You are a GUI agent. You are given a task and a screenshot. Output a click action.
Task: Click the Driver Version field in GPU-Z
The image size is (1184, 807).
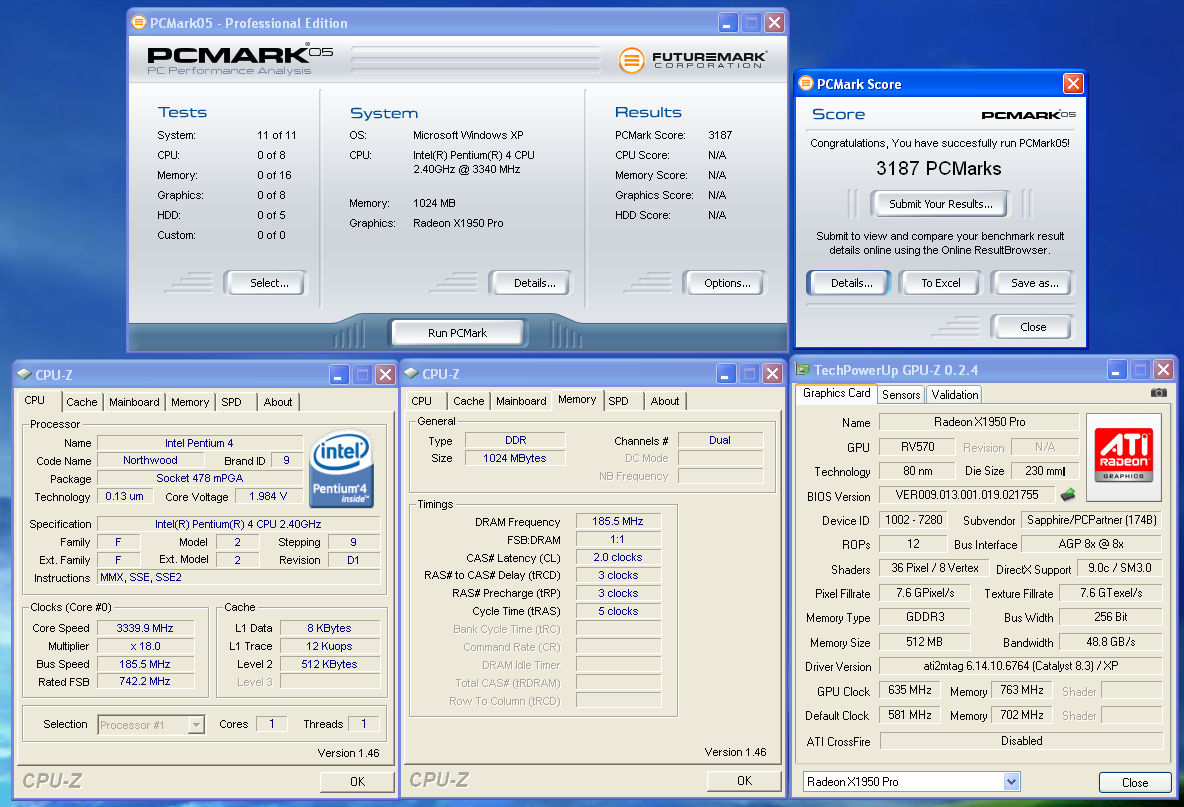(x=1021, y=666)
